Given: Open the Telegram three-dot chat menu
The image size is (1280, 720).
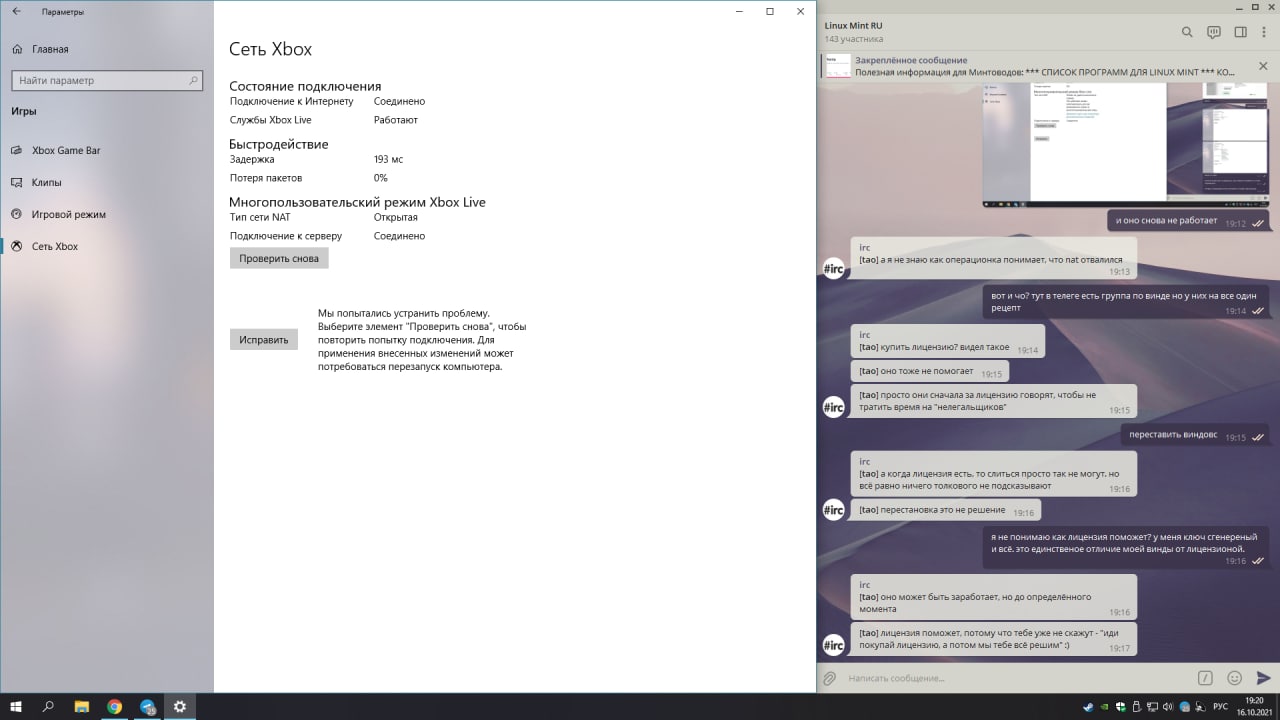Looking at the screenshot, I should click(x=1265, y=32).
